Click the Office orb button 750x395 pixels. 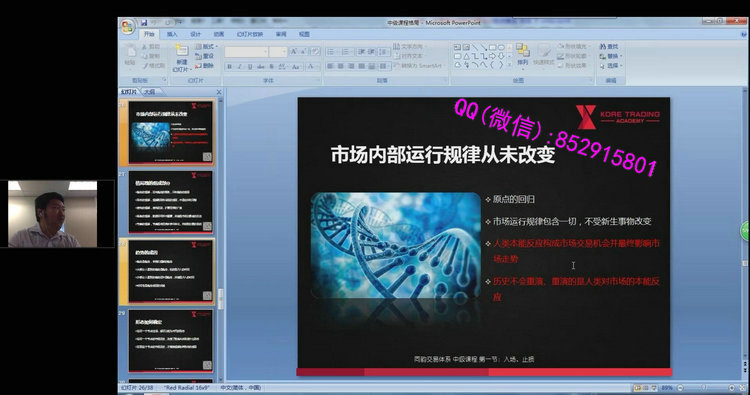point(128,26)
